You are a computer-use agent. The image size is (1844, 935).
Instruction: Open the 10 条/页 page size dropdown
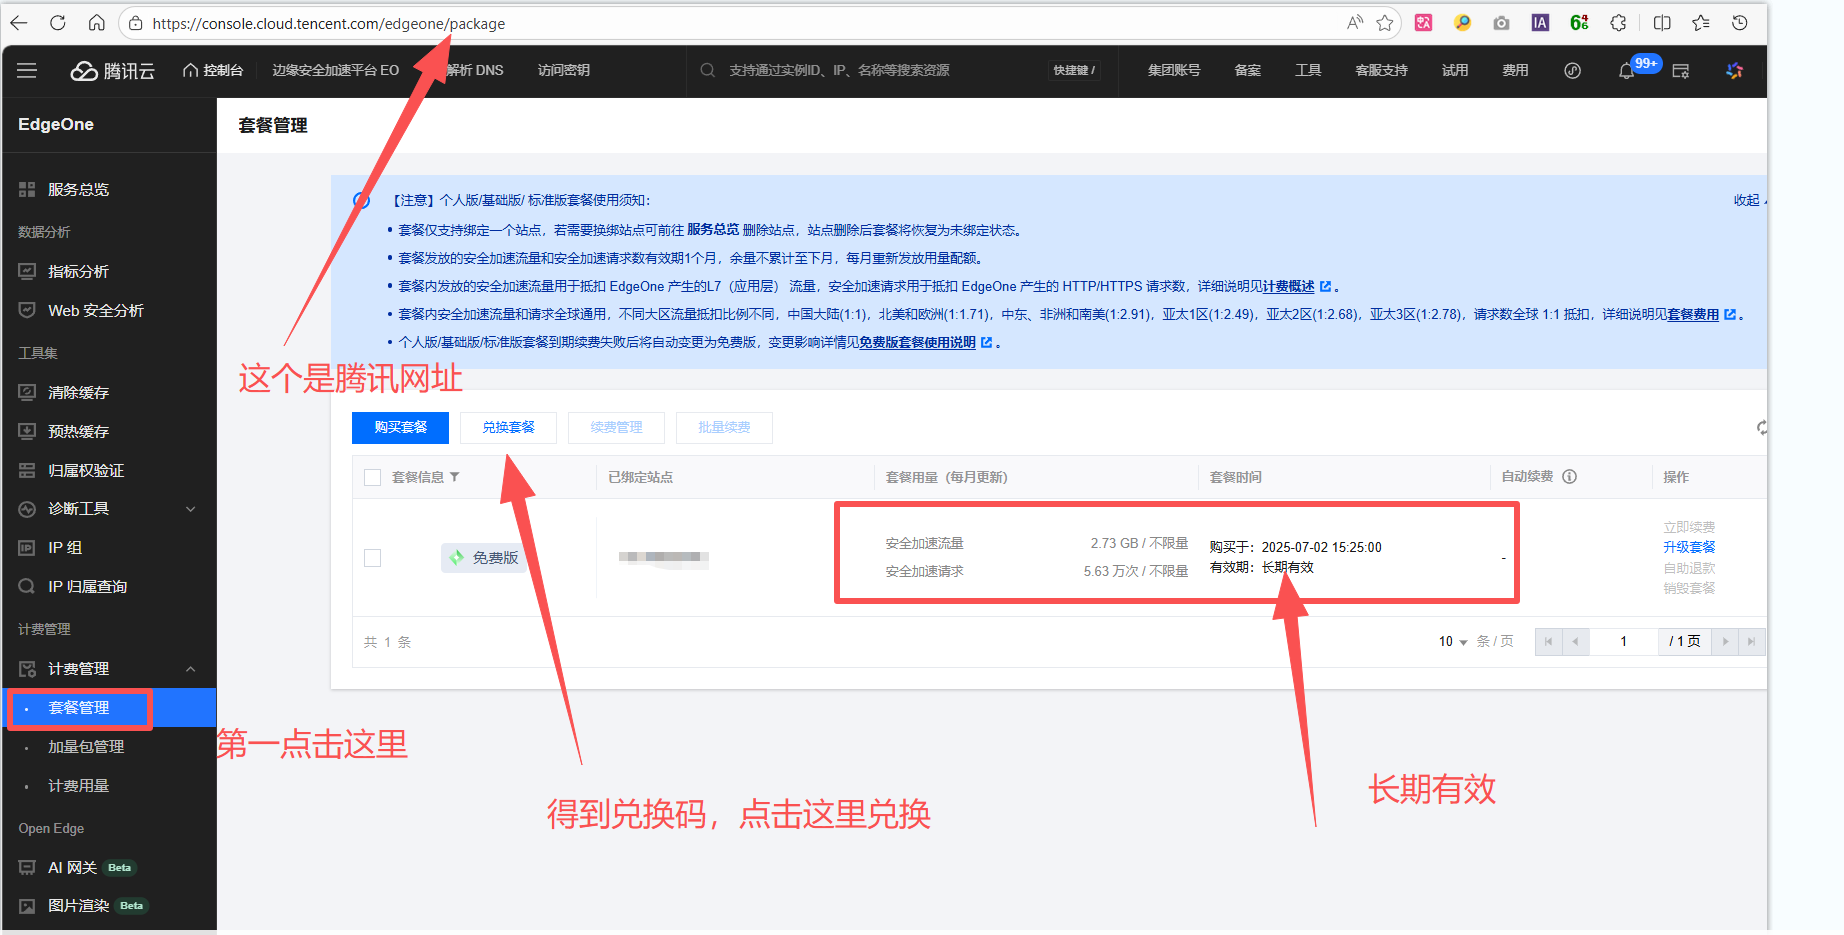1453,642
